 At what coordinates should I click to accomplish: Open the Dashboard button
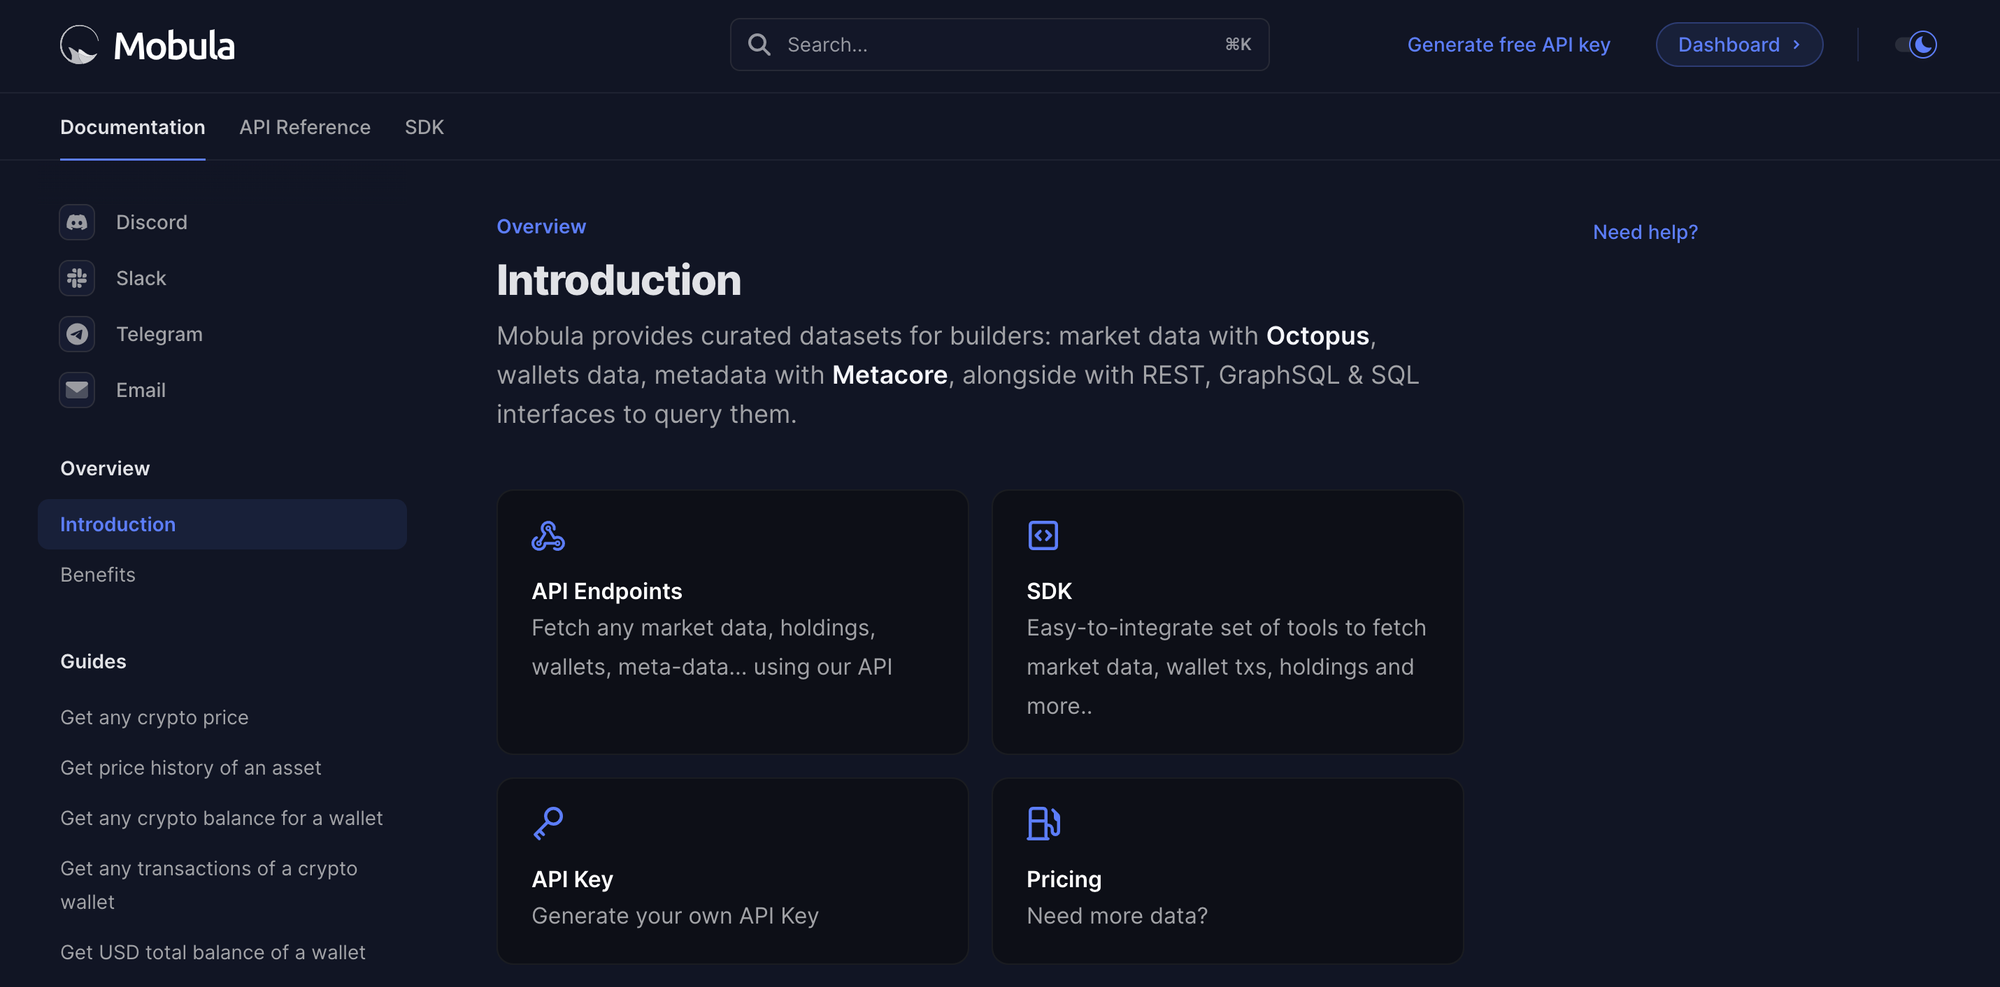tap(1739, 45)
